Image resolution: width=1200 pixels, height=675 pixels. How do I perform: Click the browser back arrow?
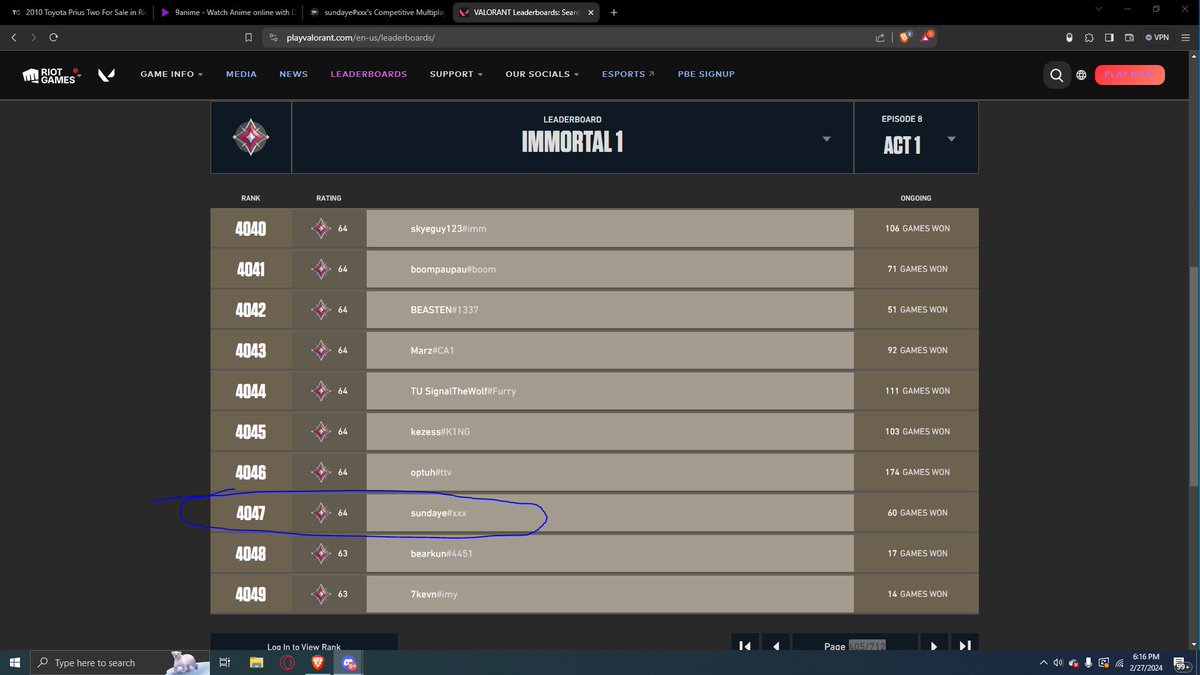14,37
